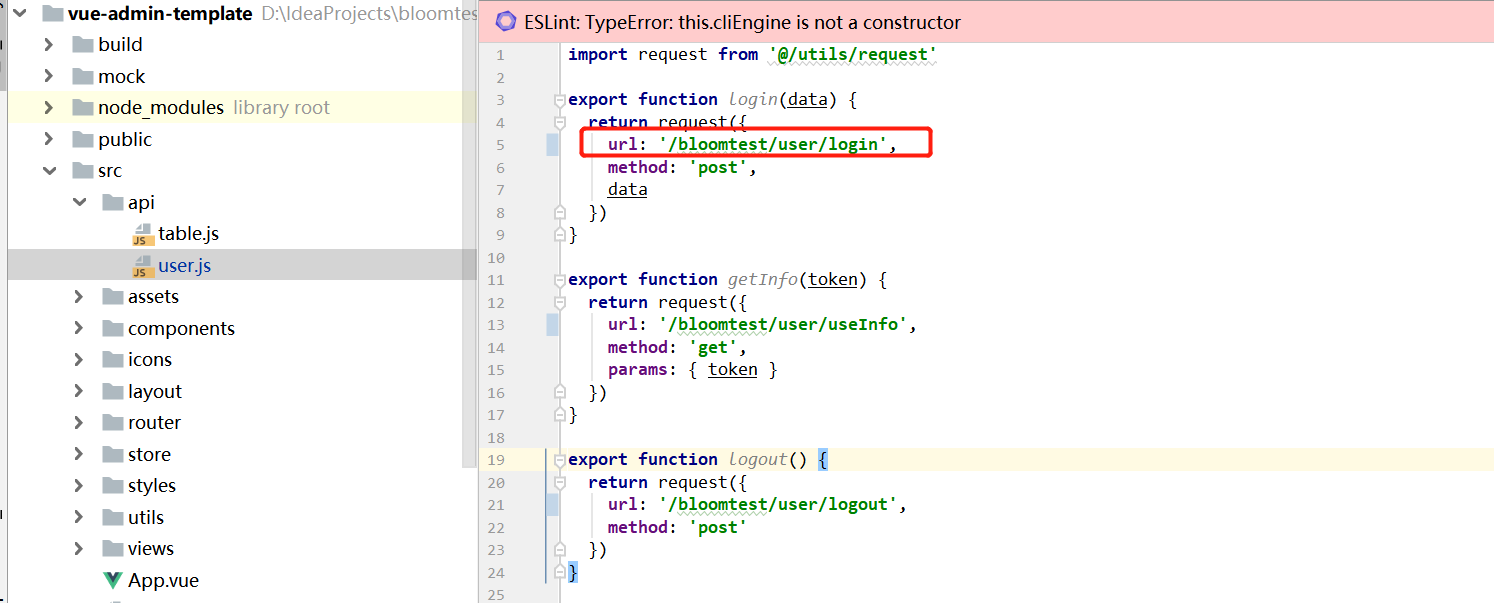This screenshot has height=603, width=1494.
Task: Fold the getInfo function at line 11
Action: click(560, 280)
